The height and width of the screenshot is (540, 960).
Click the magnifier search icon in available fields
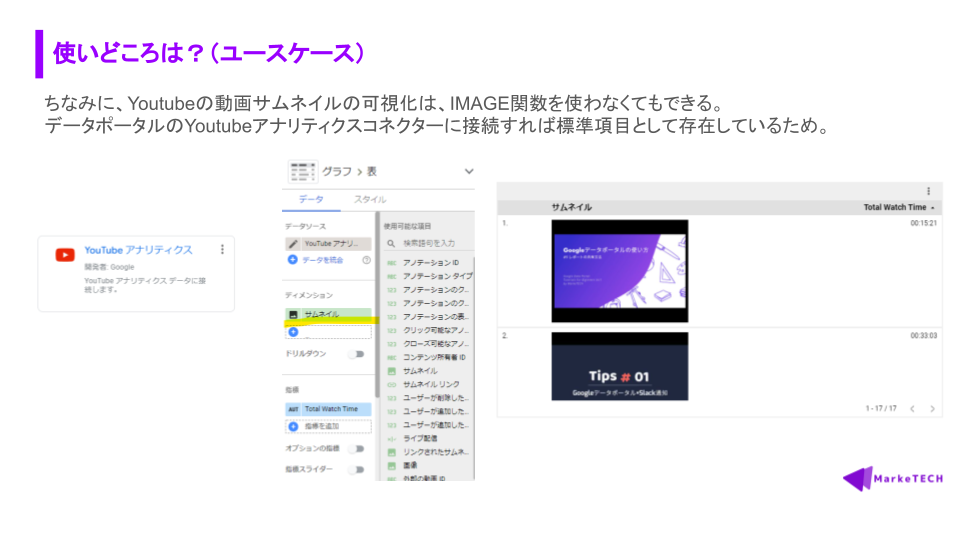point(391,244)
